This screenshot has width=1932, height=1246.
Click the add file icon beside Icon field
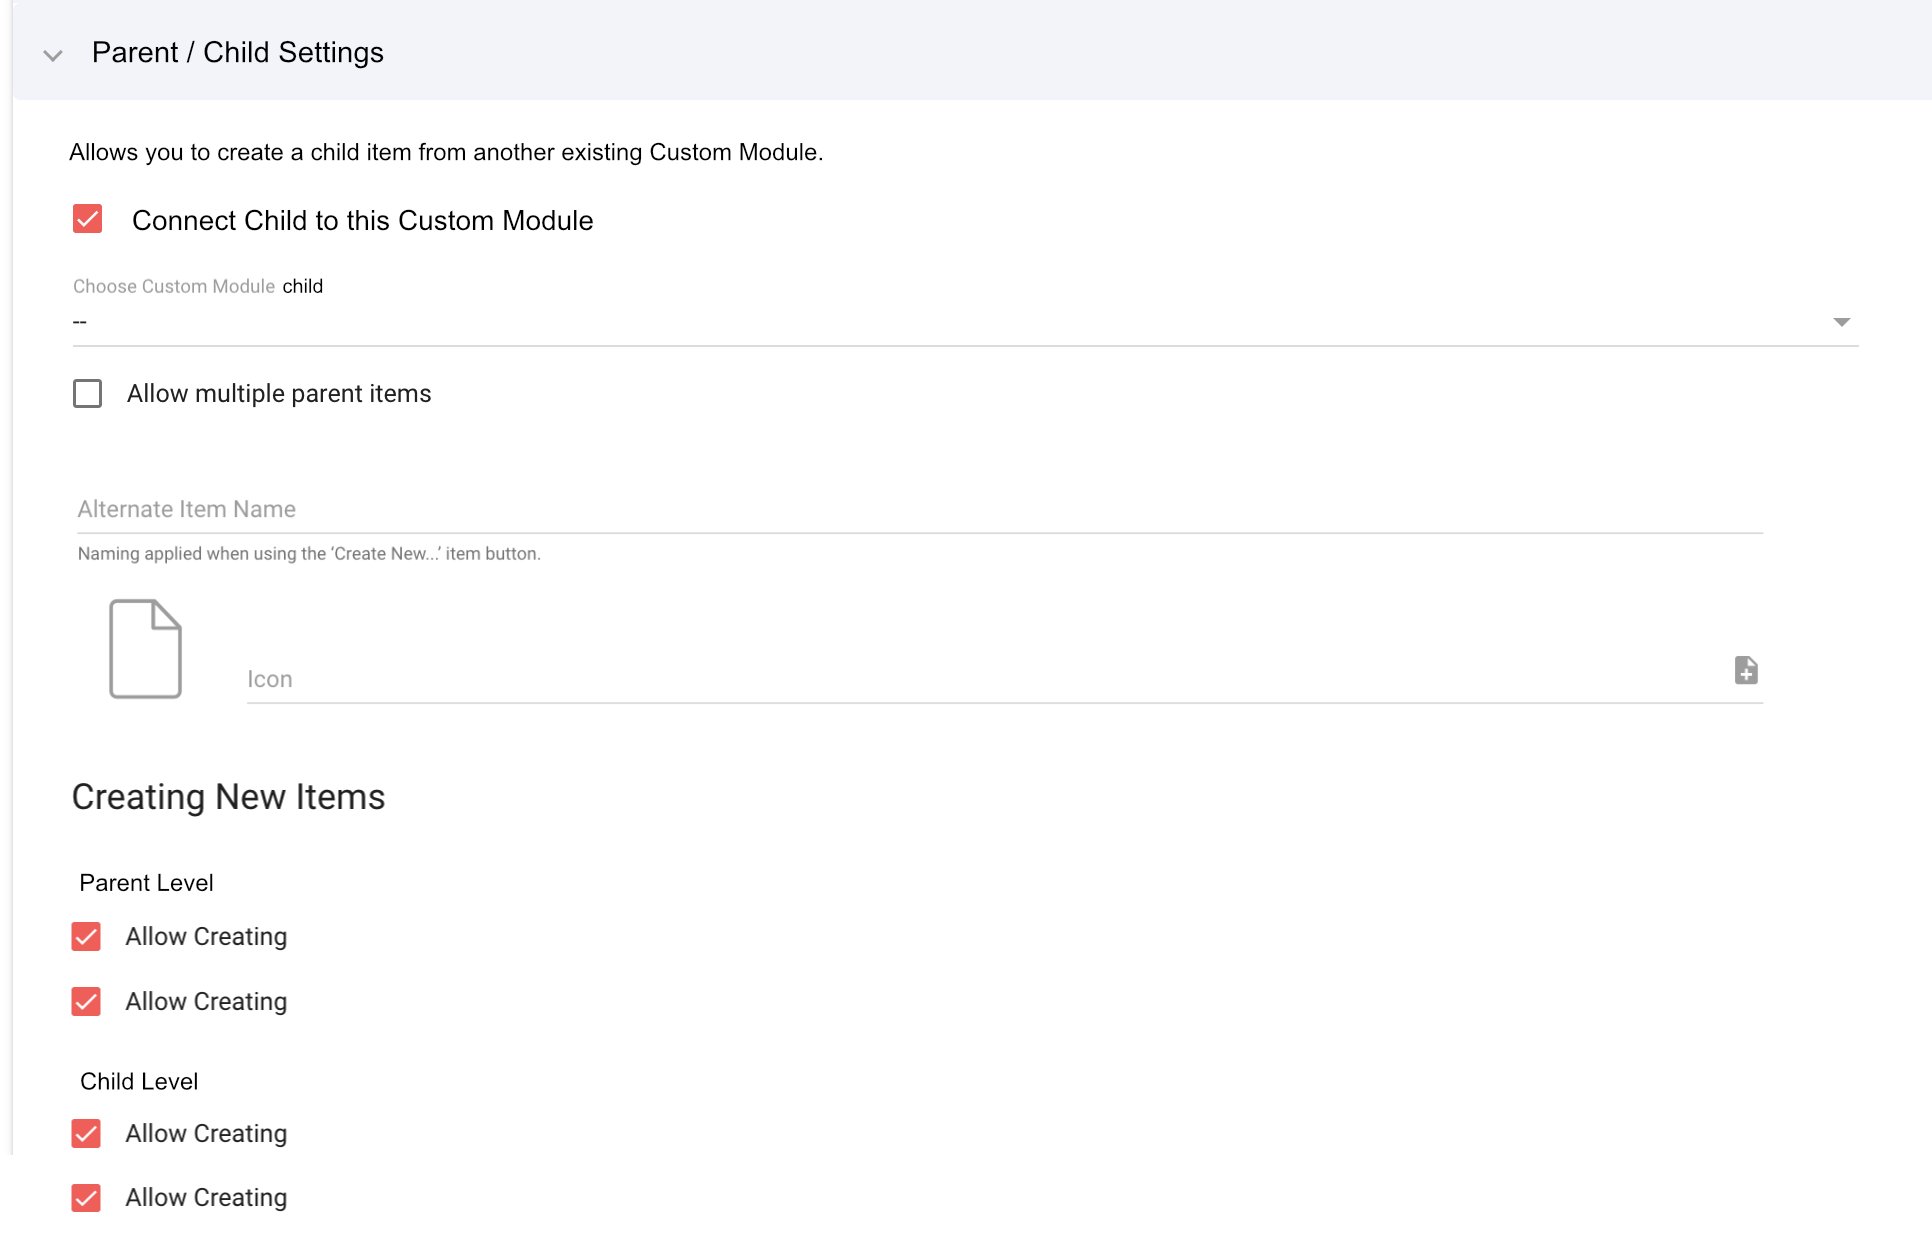1746,670
